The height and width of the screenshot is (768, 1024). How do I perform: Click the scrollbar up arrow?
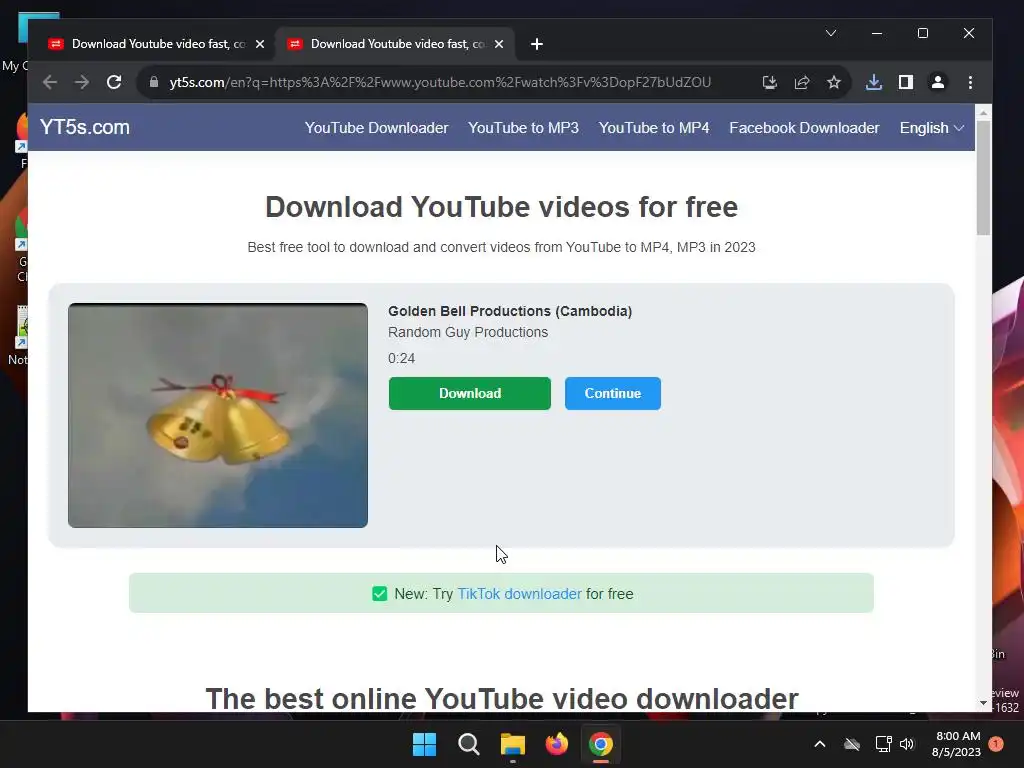click(984, 113)
